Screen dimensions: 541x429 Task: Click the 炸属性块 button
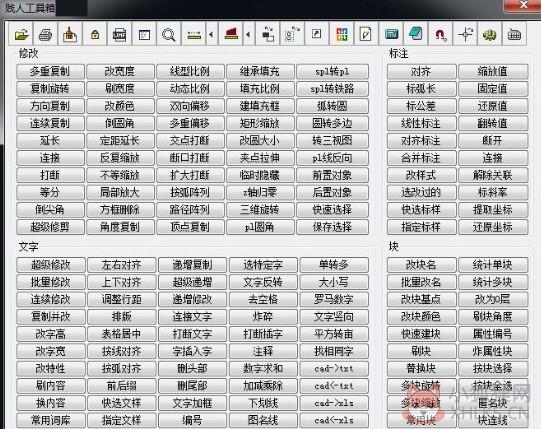(x=493, y=351)
